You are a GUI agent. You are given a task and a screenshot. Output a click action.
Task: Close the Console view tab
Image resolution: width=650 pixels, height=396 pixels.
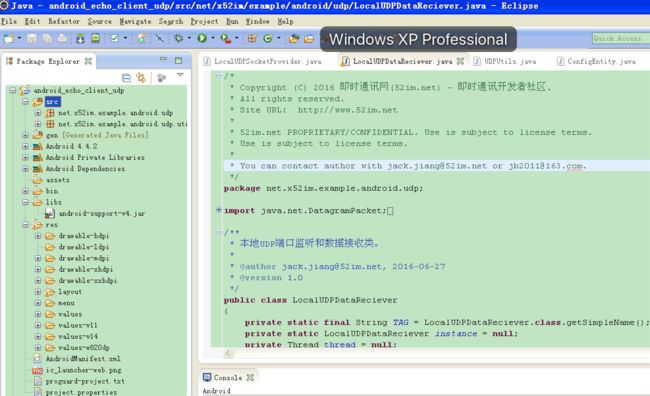[x=250, y=377]
